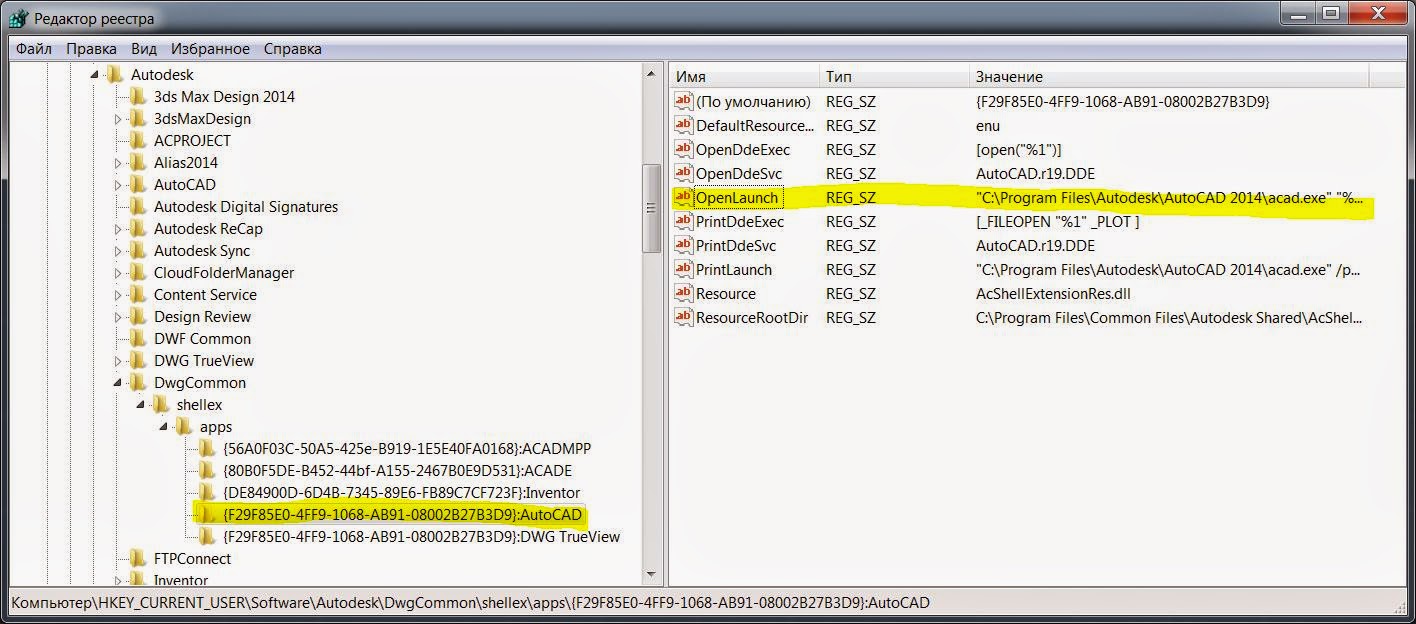1416x624 pixels.
Task: Click the Registry Editor title bar icon
Action: (x=19, y=18)
